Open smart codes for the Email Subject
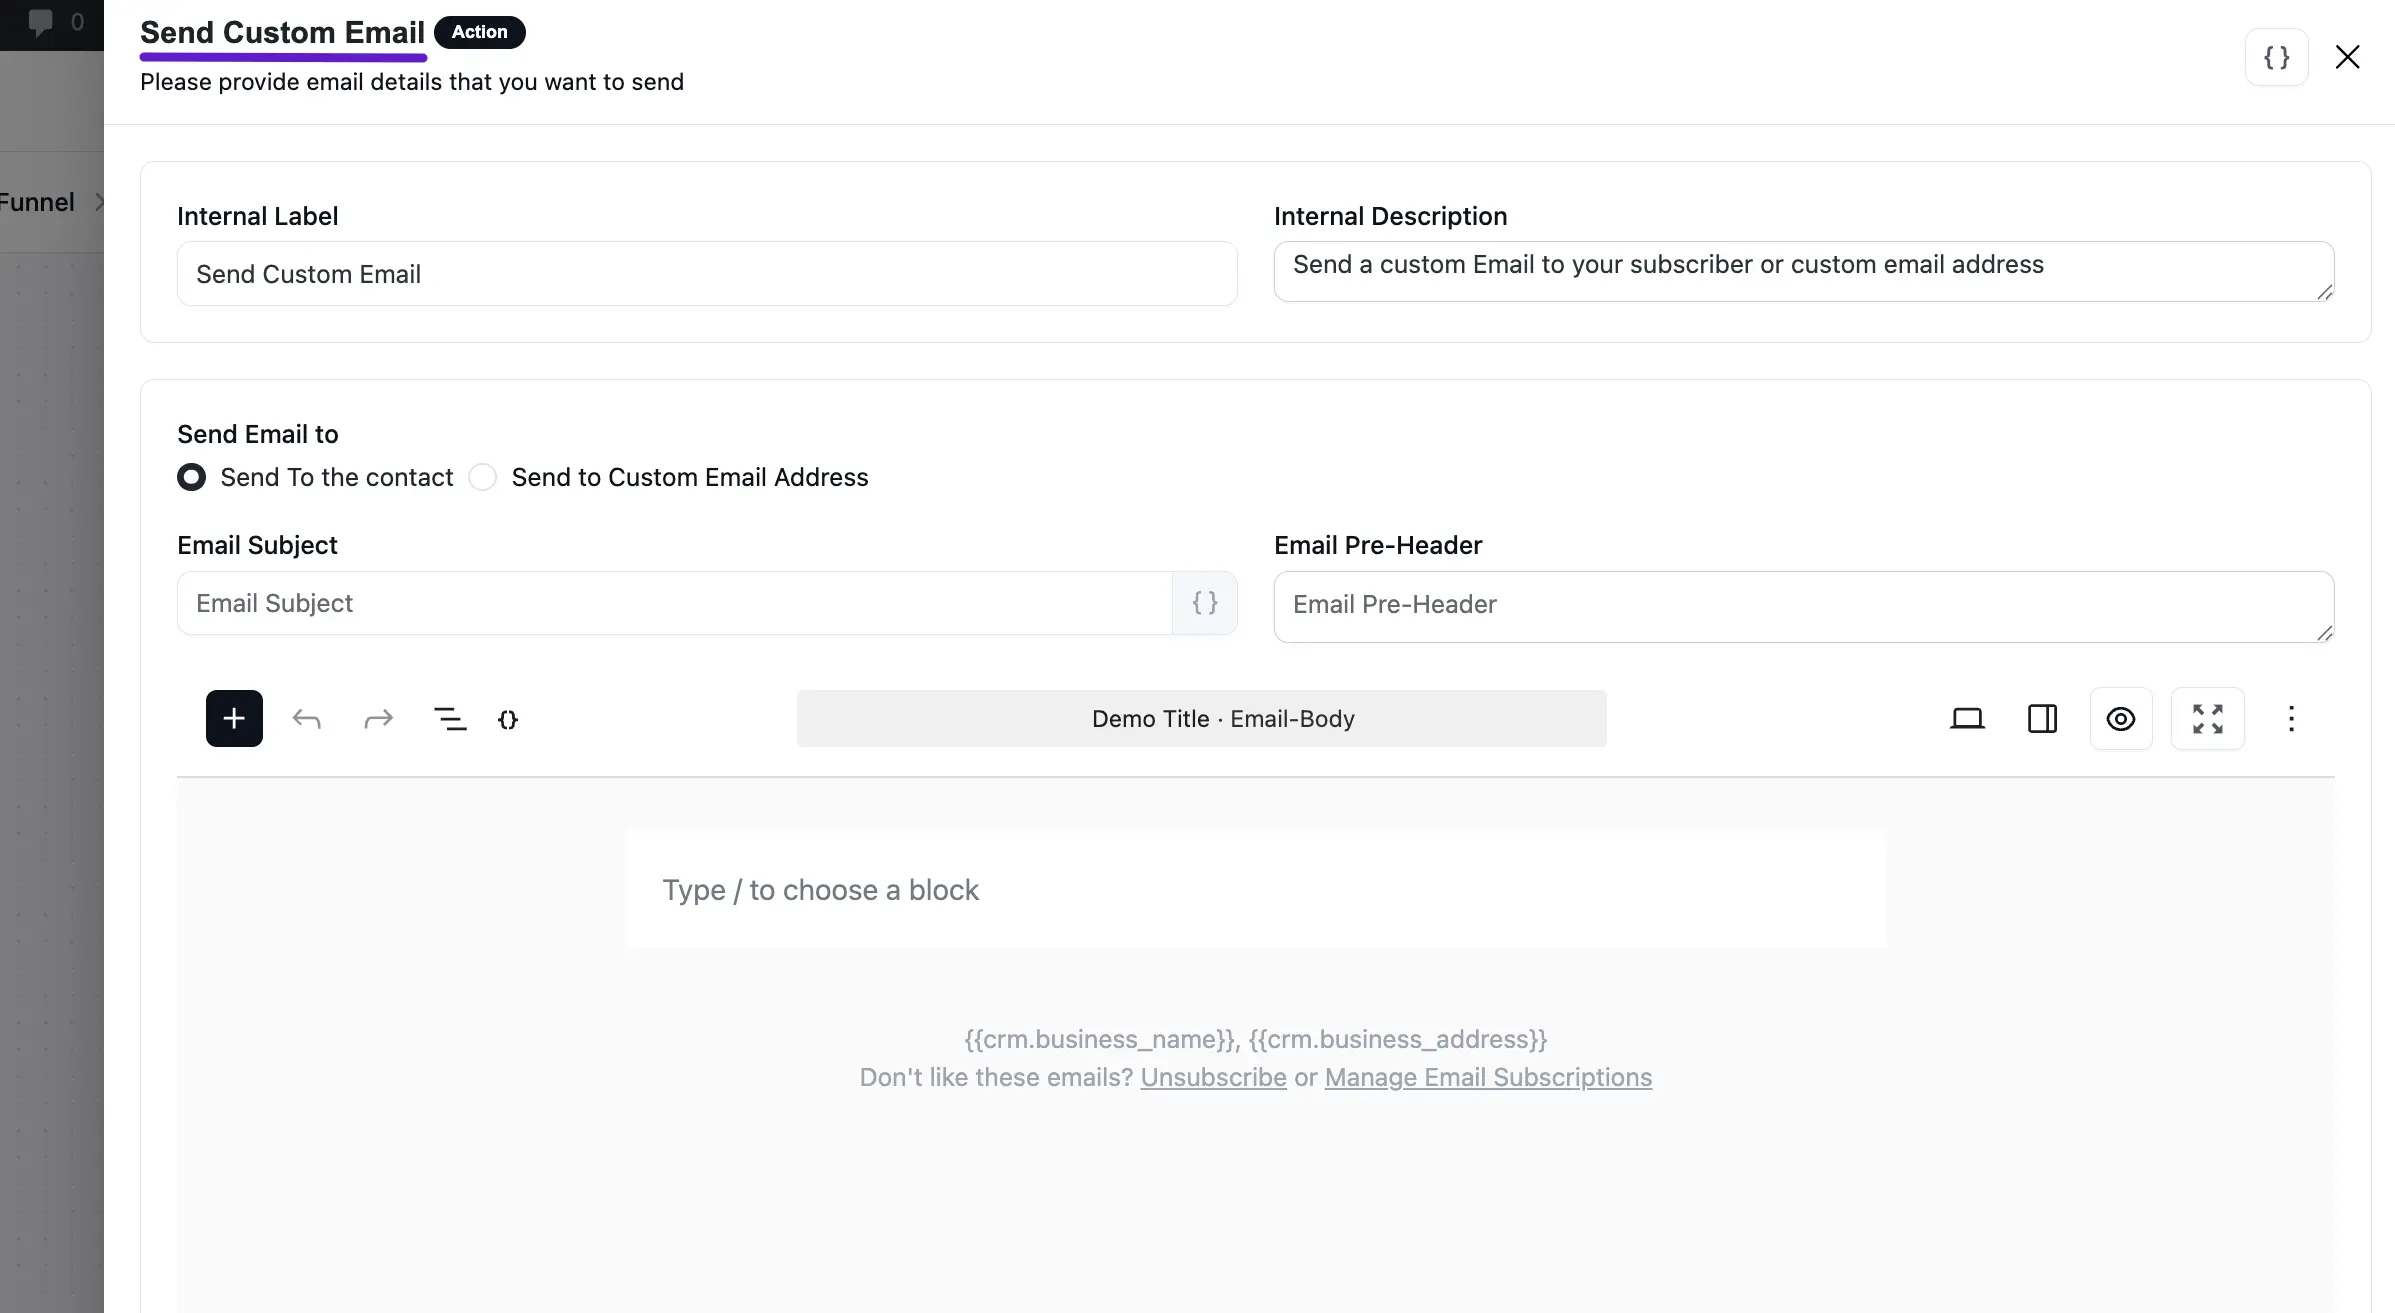This screenshot has height=1313, width=2395. pos(1205,603)
